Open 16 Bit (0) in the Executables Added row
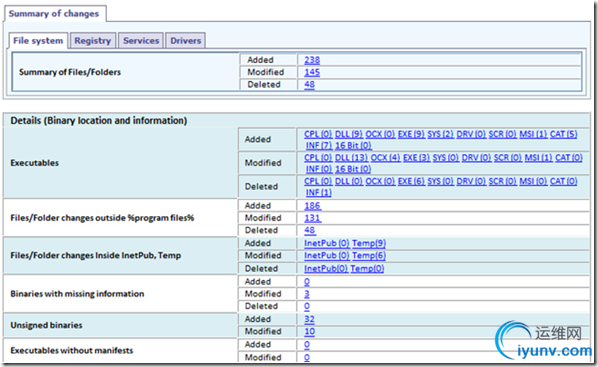 [x=353, y=145]
